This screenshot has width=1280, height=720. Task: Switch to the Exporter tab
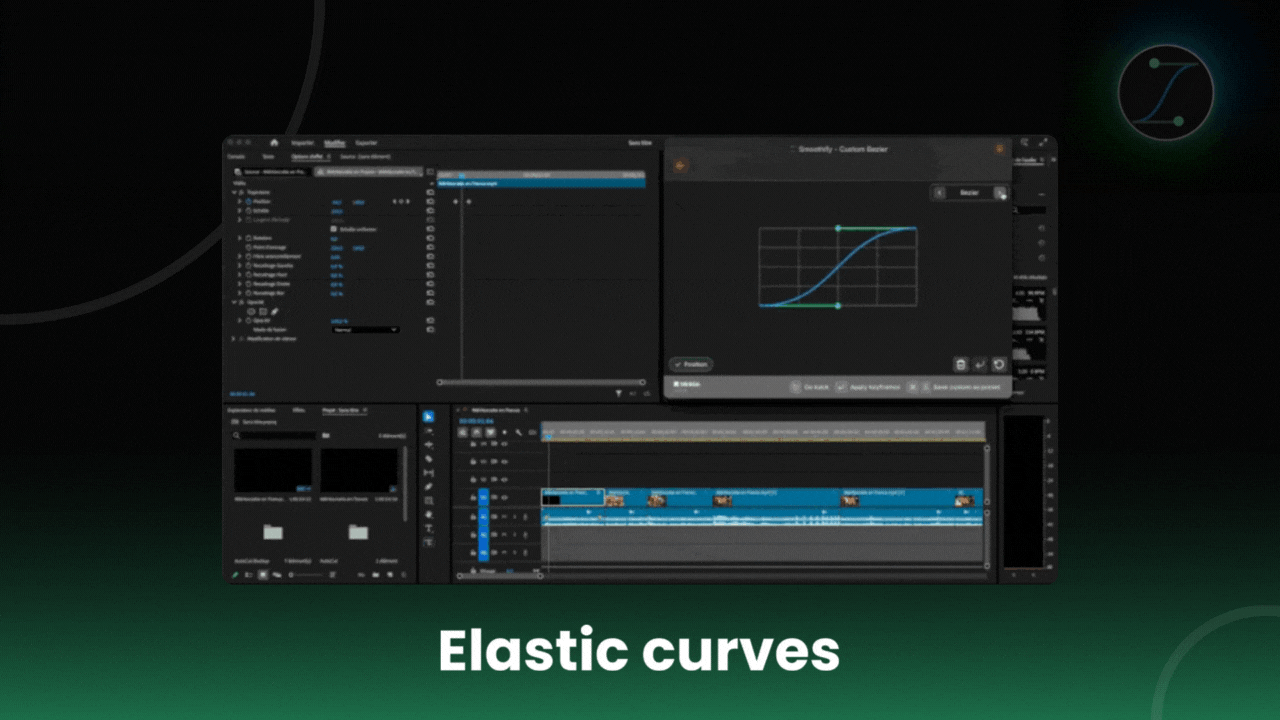pyautogui.click(x=366, y=142)
